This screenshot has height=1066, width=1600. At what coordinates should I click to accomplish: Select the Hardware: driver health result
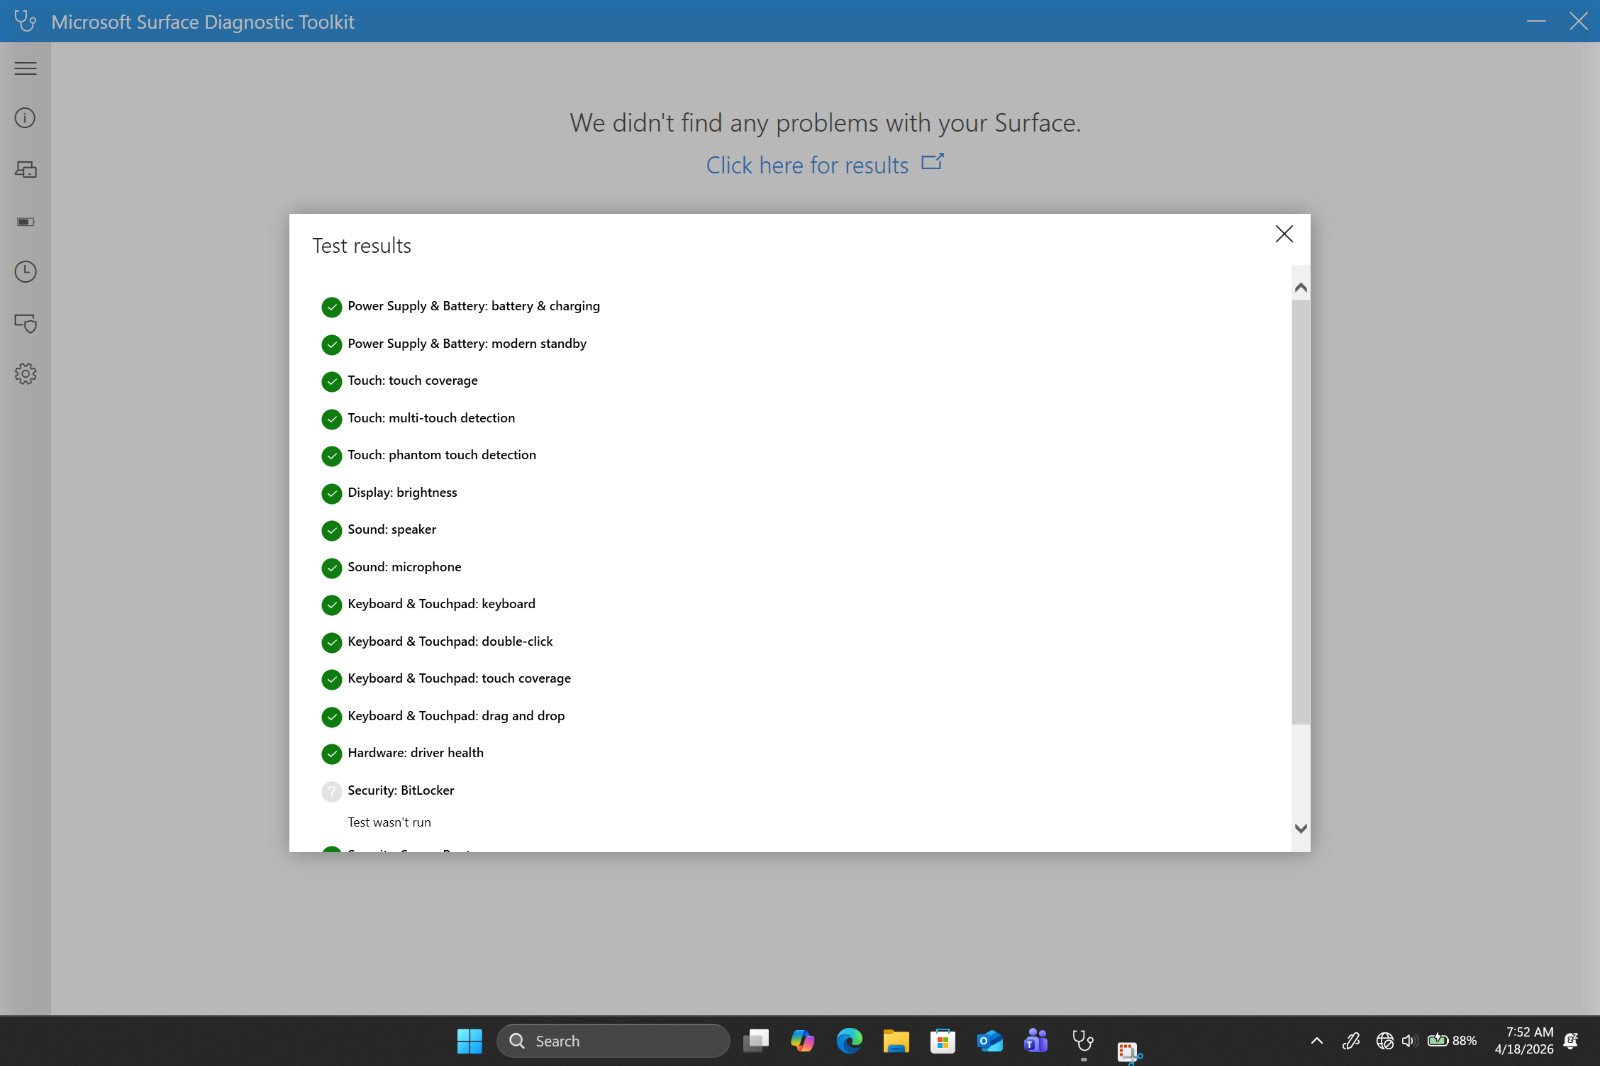point(415,753)
